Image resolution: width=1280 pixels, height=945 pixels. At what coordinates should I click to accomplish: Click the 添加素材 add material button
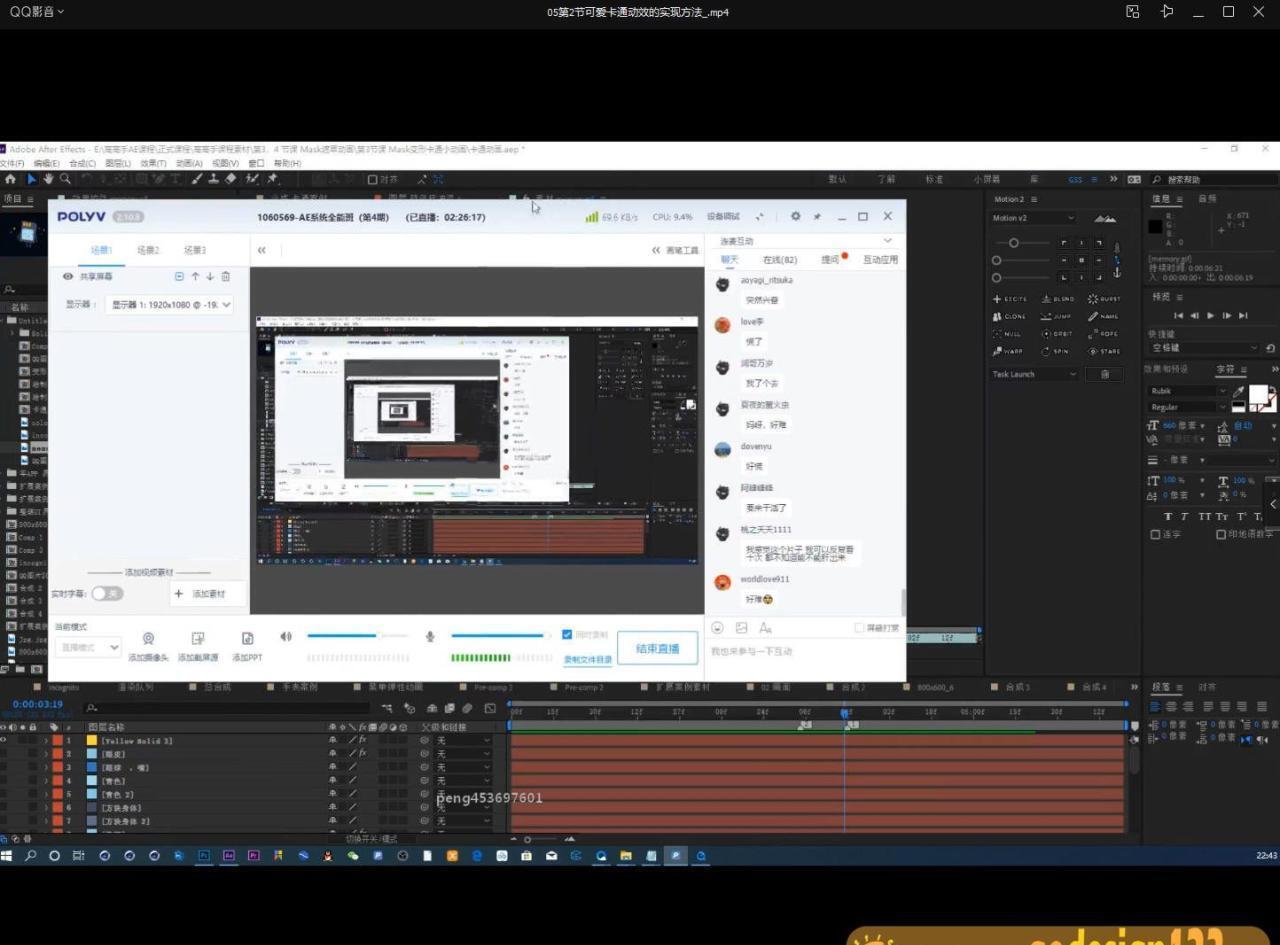pyautogui.click(x=200, y=594)
